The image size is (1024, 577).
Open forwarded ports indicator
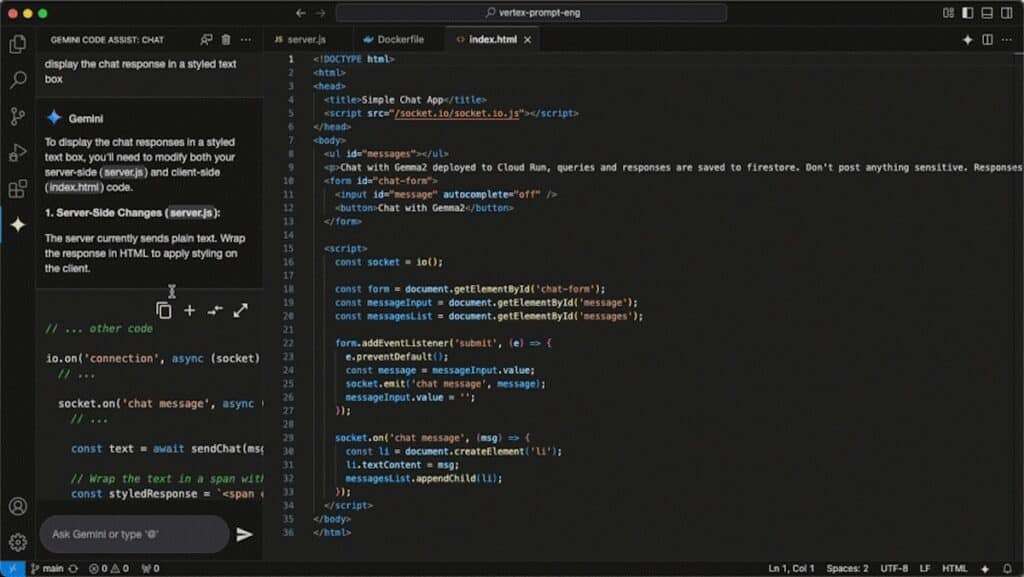click(x=151, y=569)
